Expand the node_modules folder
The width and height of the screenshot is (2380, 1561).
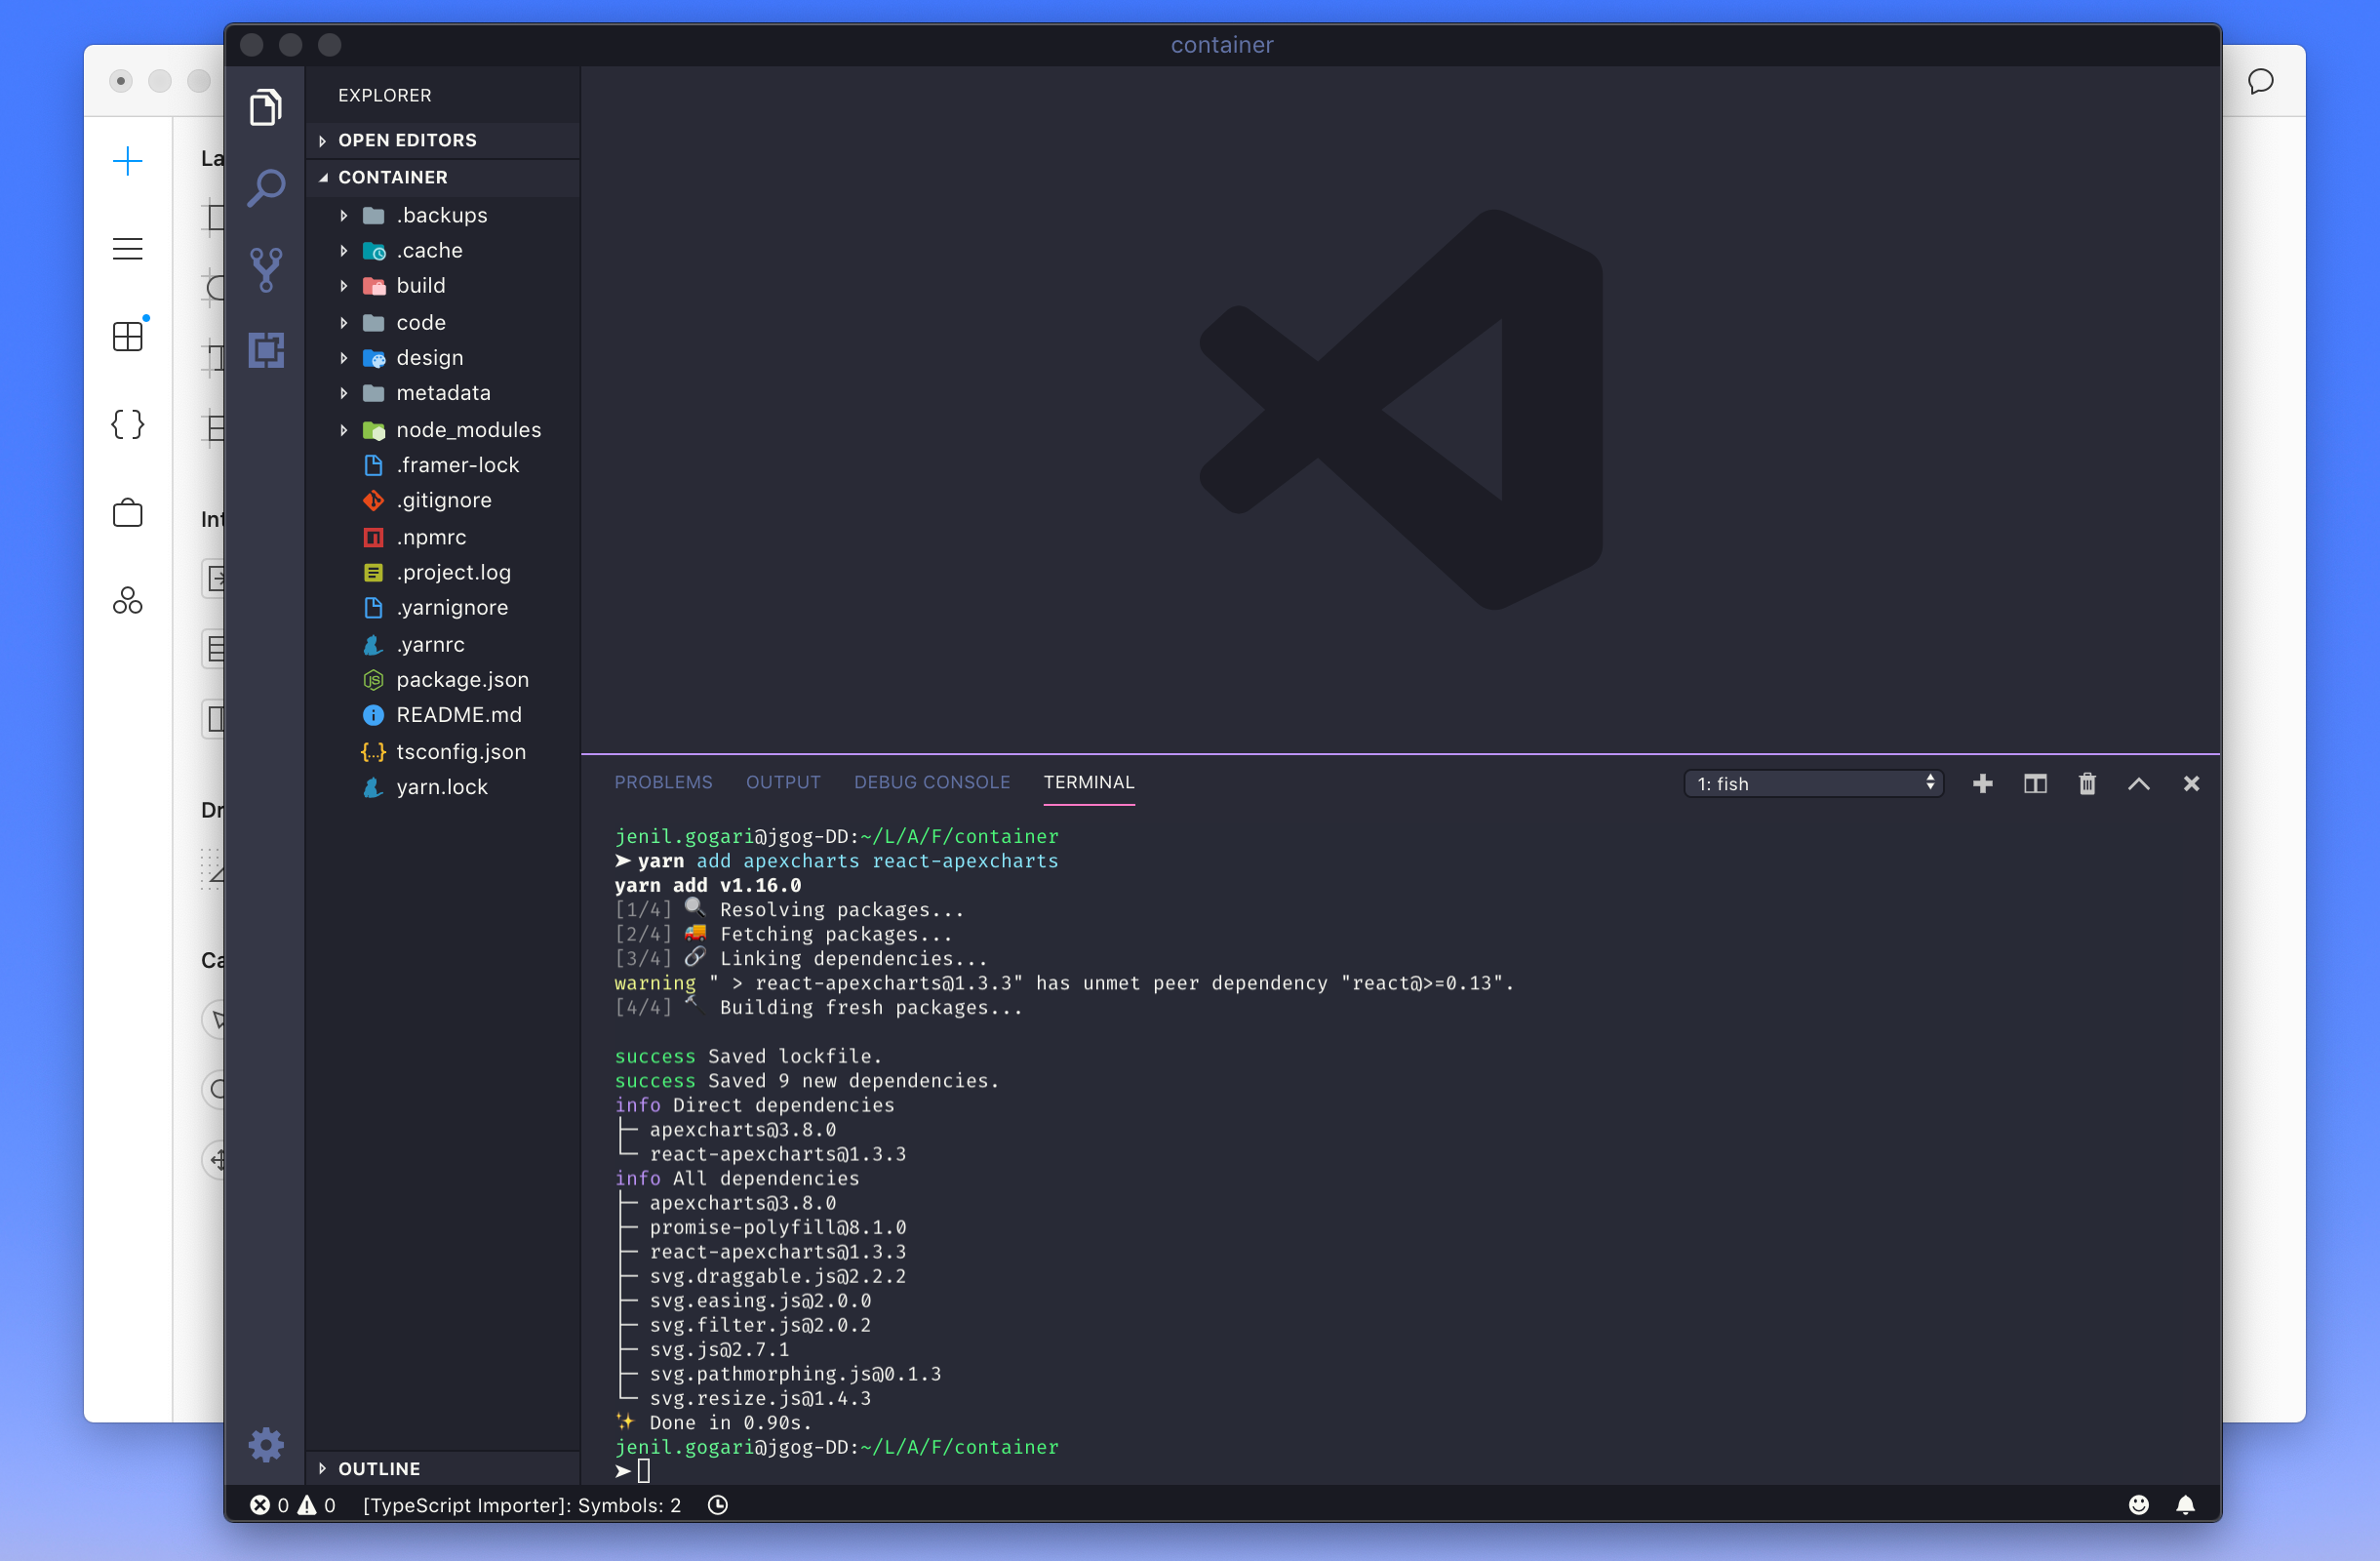(443, 429)
